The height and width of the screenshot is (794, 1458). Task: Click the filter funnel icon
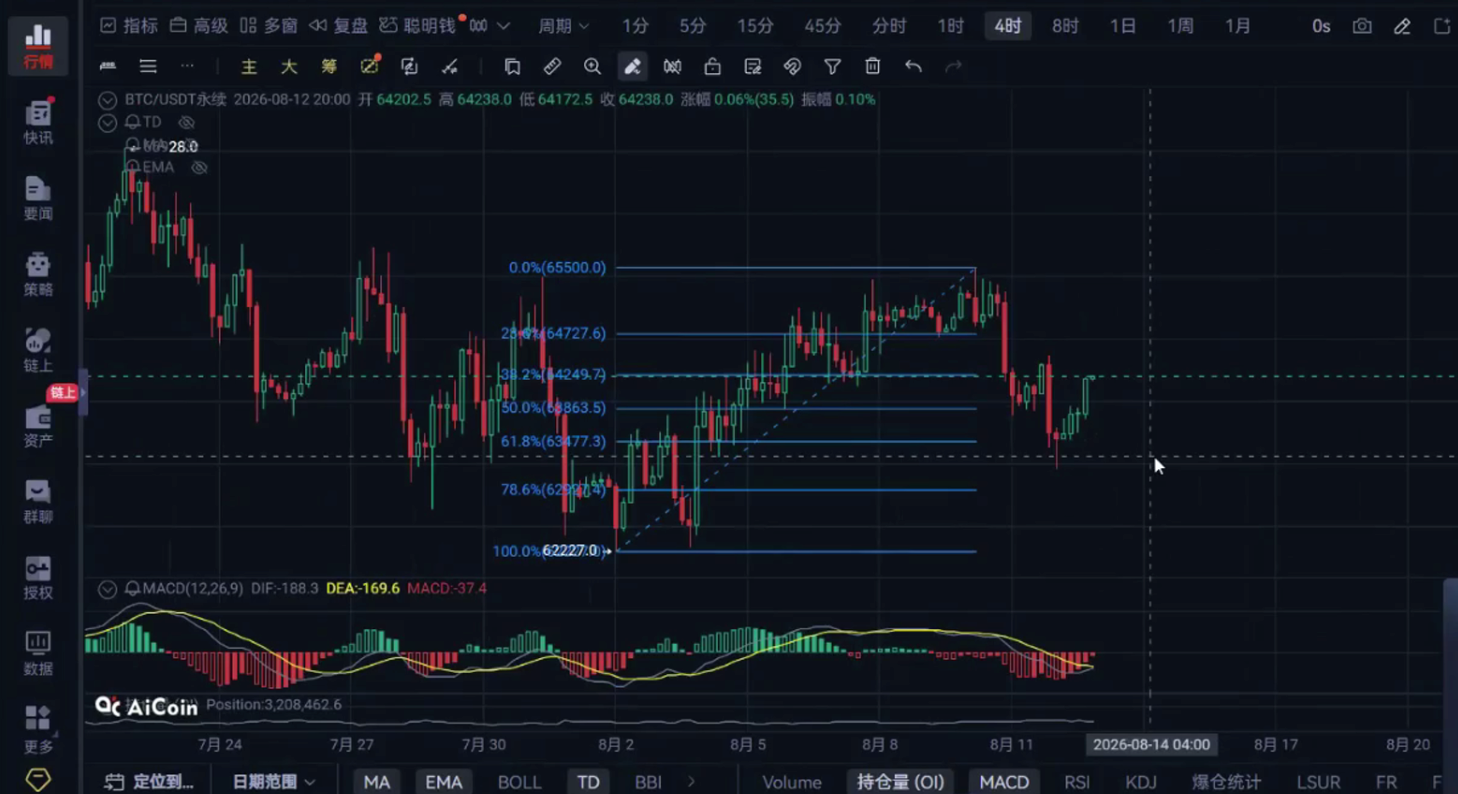(832, 66)
